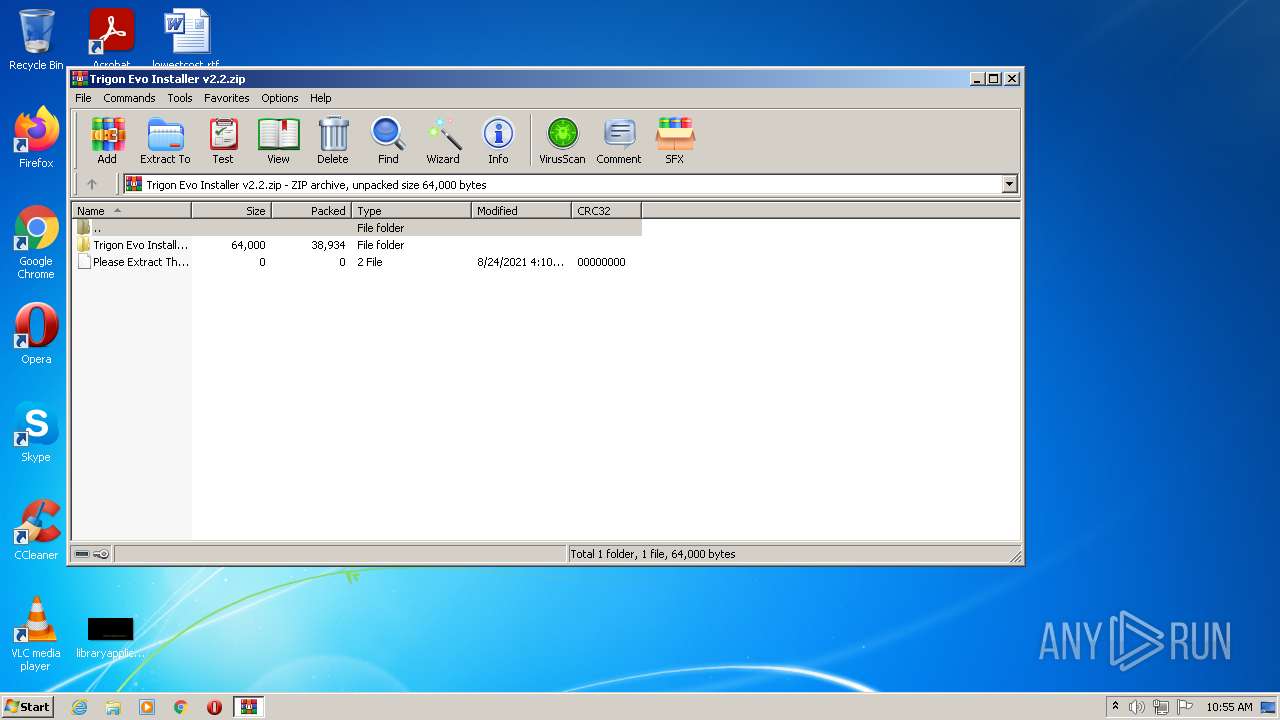This screenshot has height=720, width=1280.
Task: Start VirusScan on the archive
Action: tap(562, 141)
